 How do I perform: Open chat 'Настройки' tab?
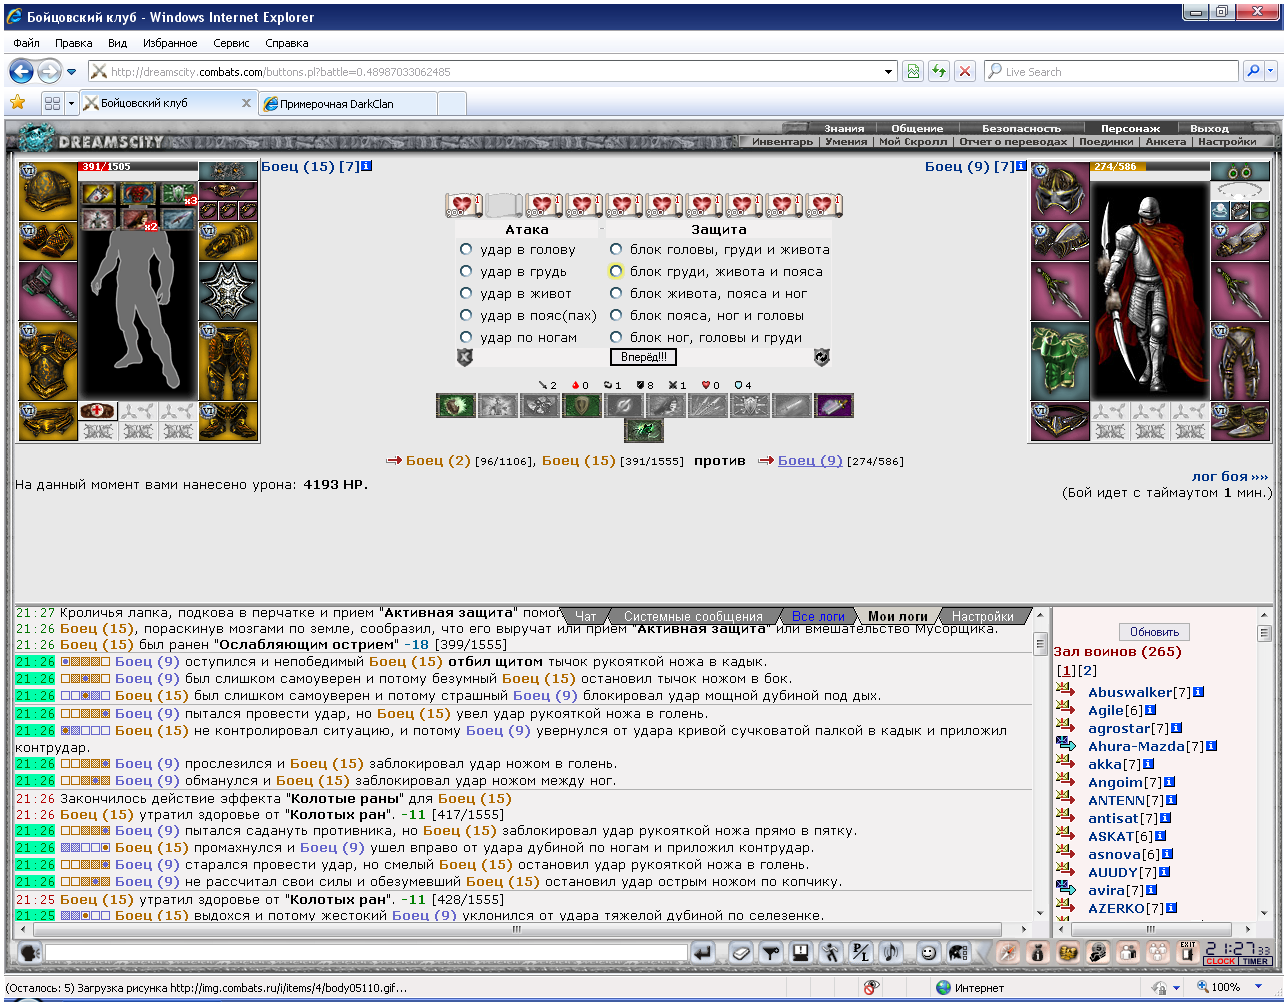[982, 617]
